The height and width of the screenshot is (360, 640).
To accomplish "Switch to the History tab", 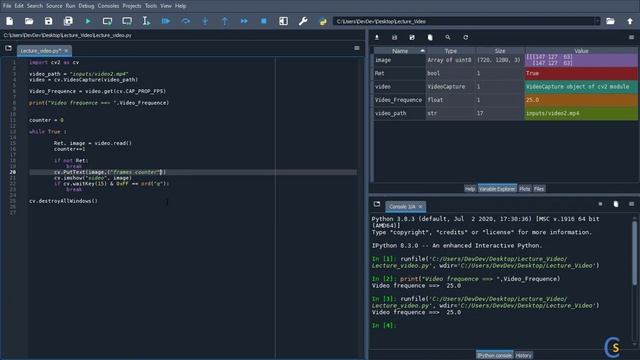I will [524, 355].
